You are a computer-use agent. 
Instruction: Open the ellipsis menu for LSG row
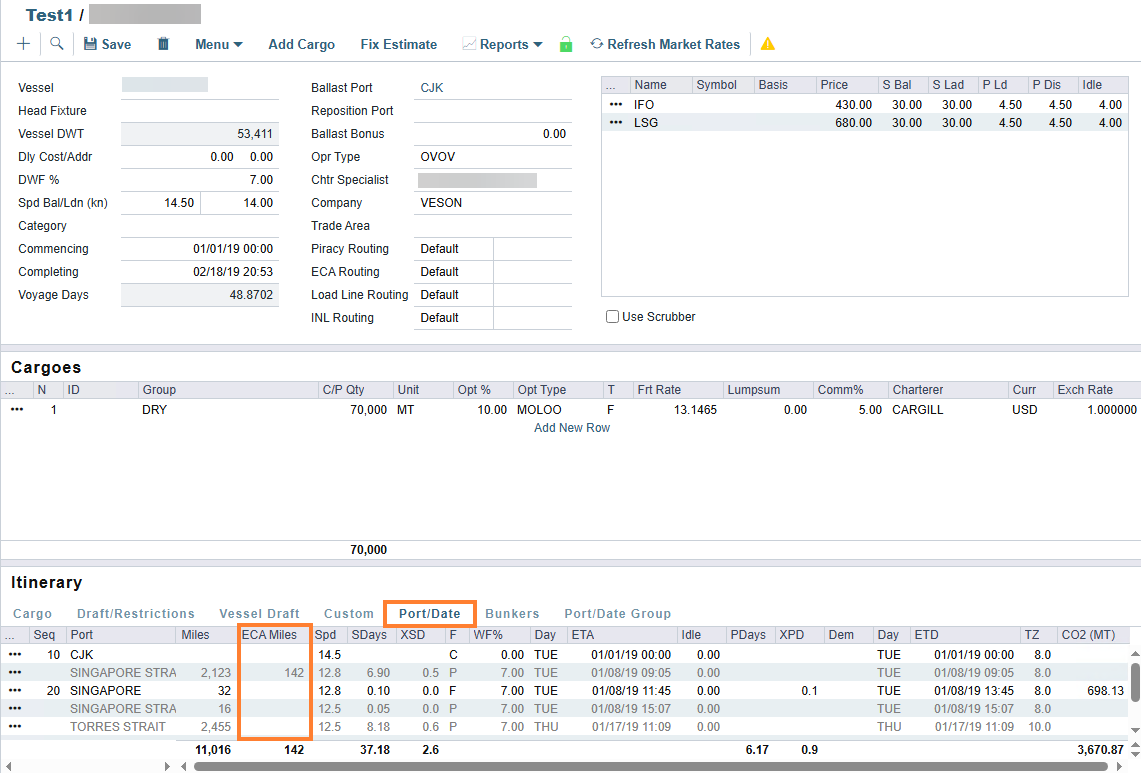tap(616, 123)
